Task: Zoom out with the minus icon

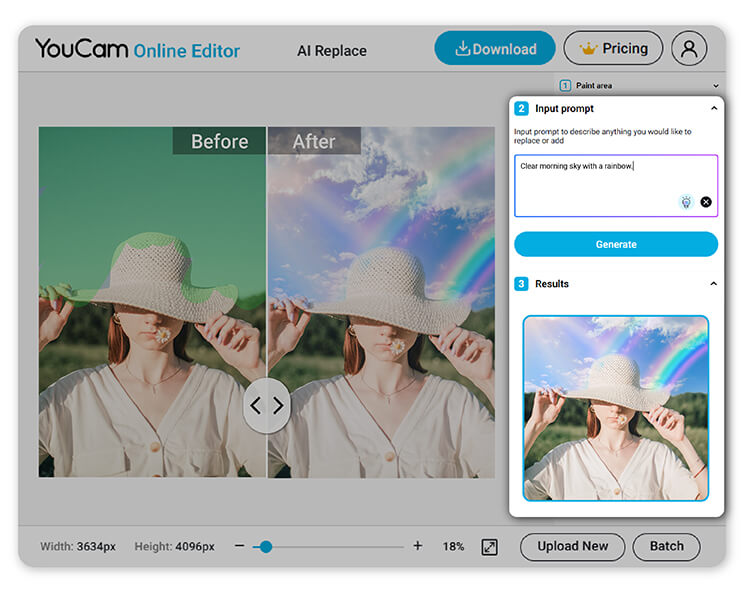Action: (x=240, y=546)
